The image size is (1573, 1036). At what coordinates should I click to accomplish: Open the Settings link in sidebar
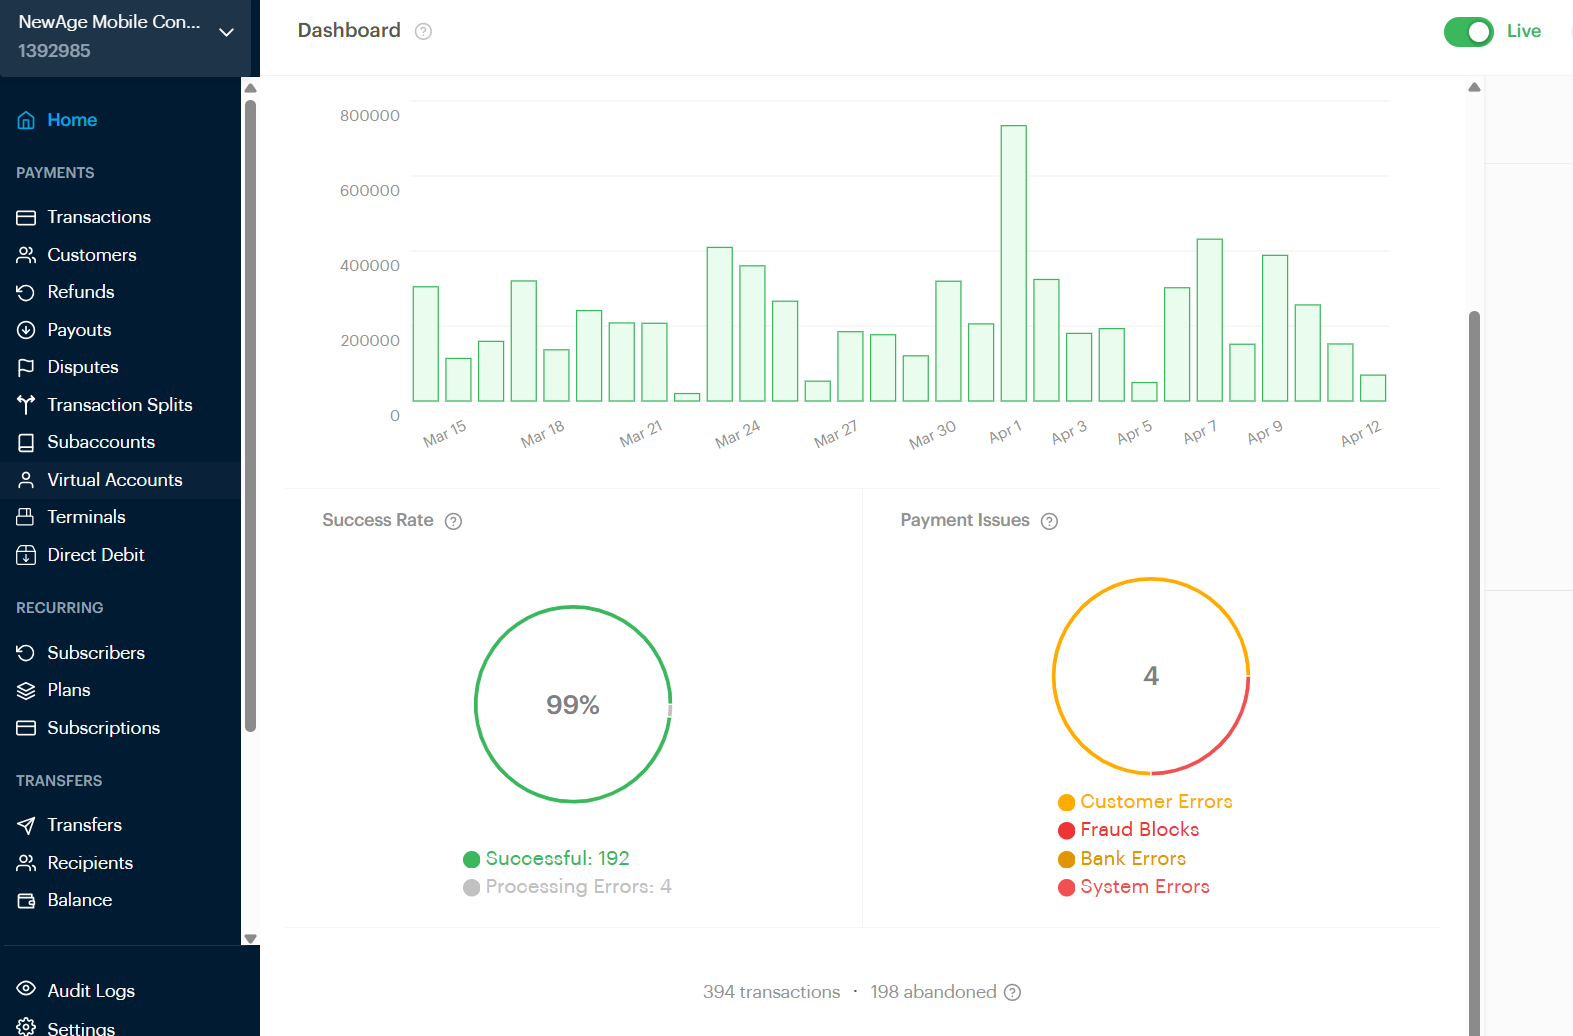(80, 1027)
